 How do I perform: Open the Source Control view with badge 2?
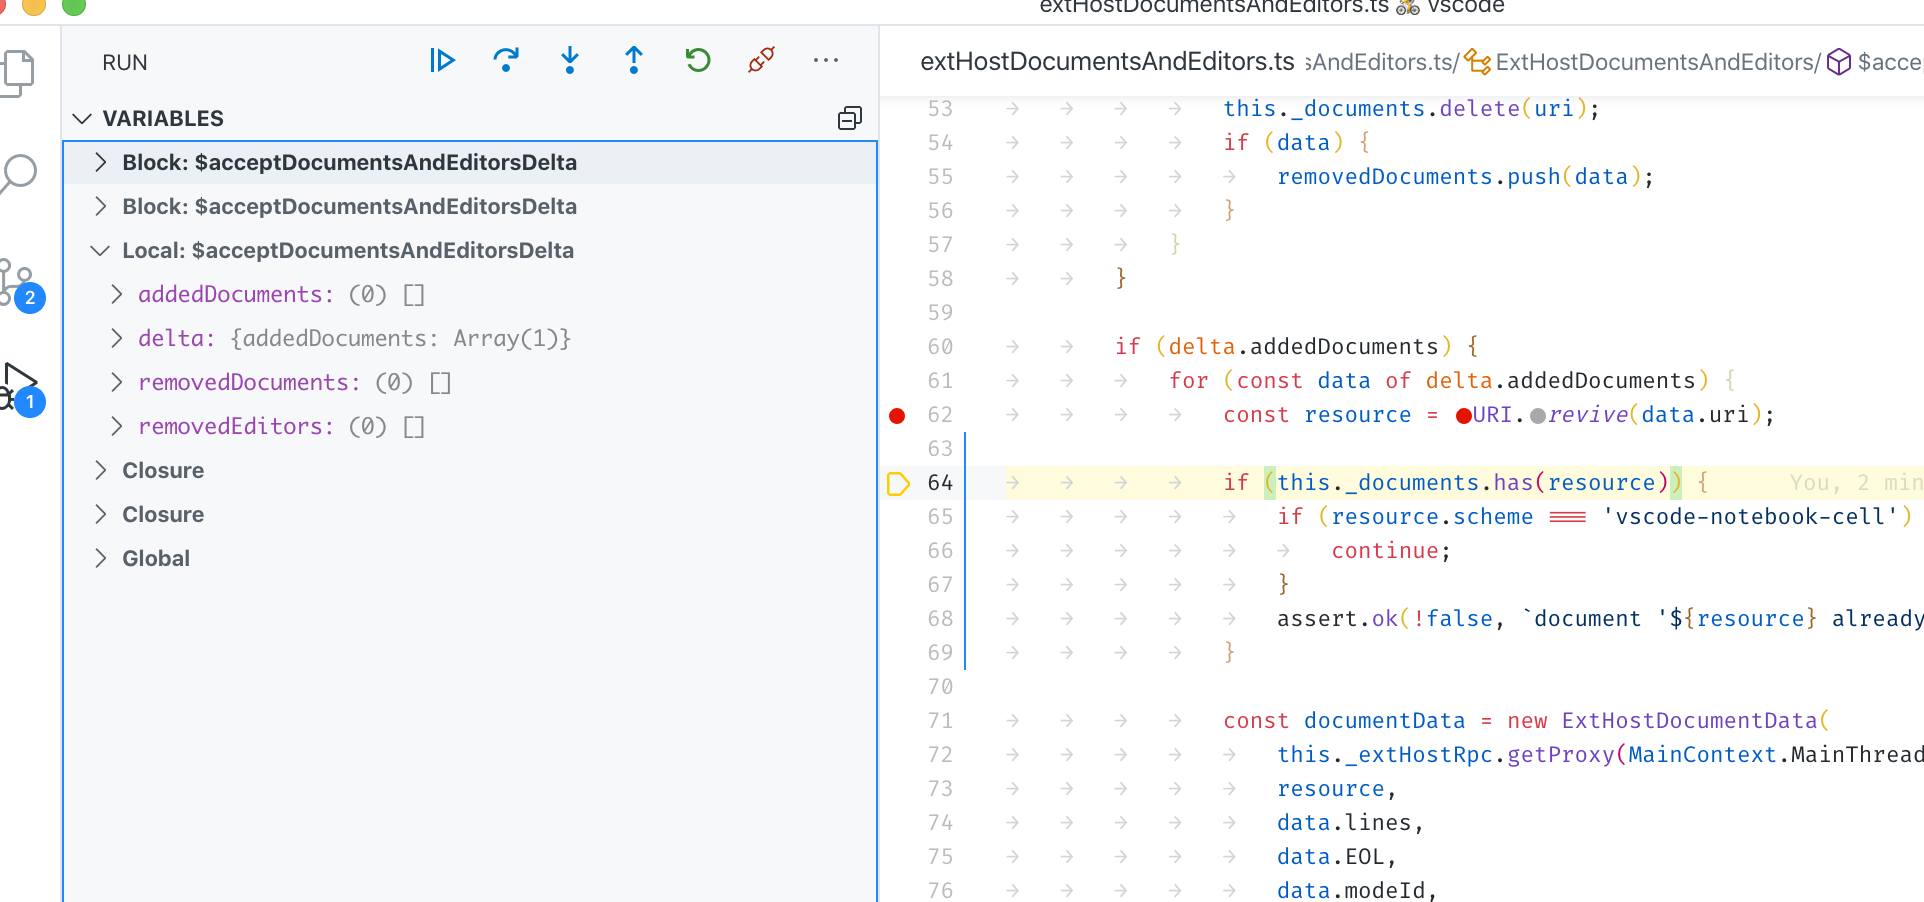(20, 284)
